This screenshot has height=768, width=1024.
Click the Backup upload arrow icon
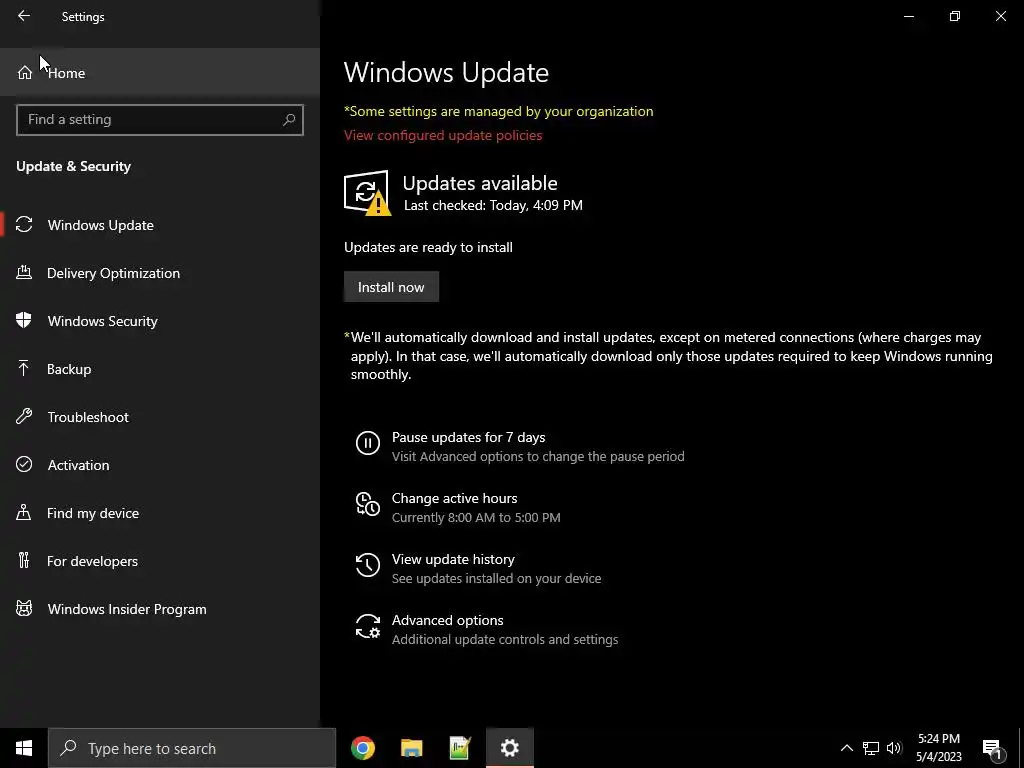(x=24, y=368)
